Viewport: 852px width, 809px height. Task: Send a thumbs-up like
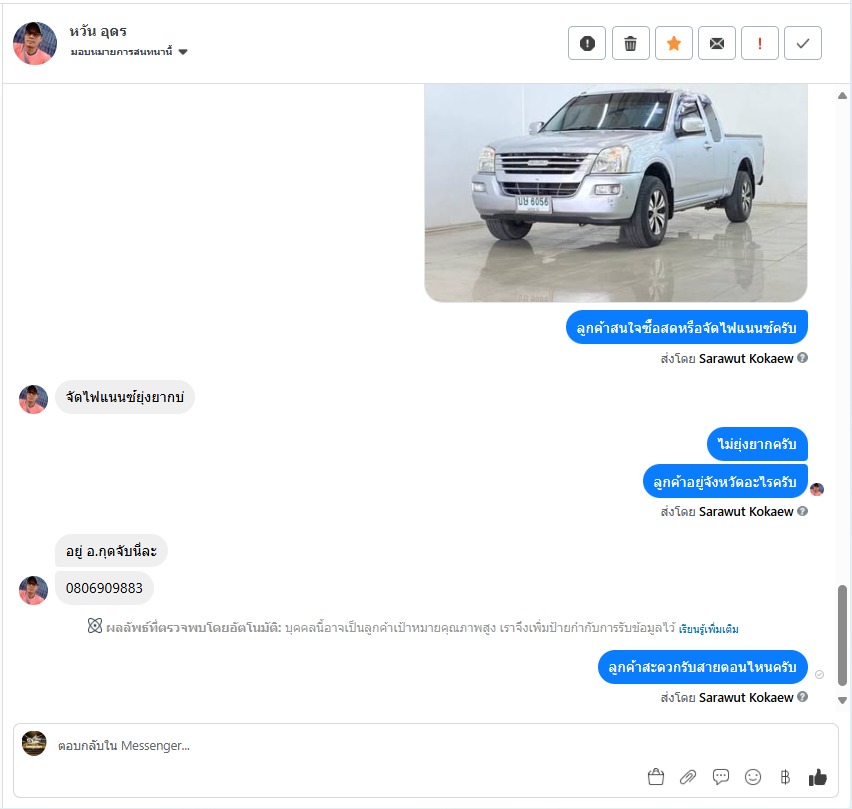tap(817, 777)
